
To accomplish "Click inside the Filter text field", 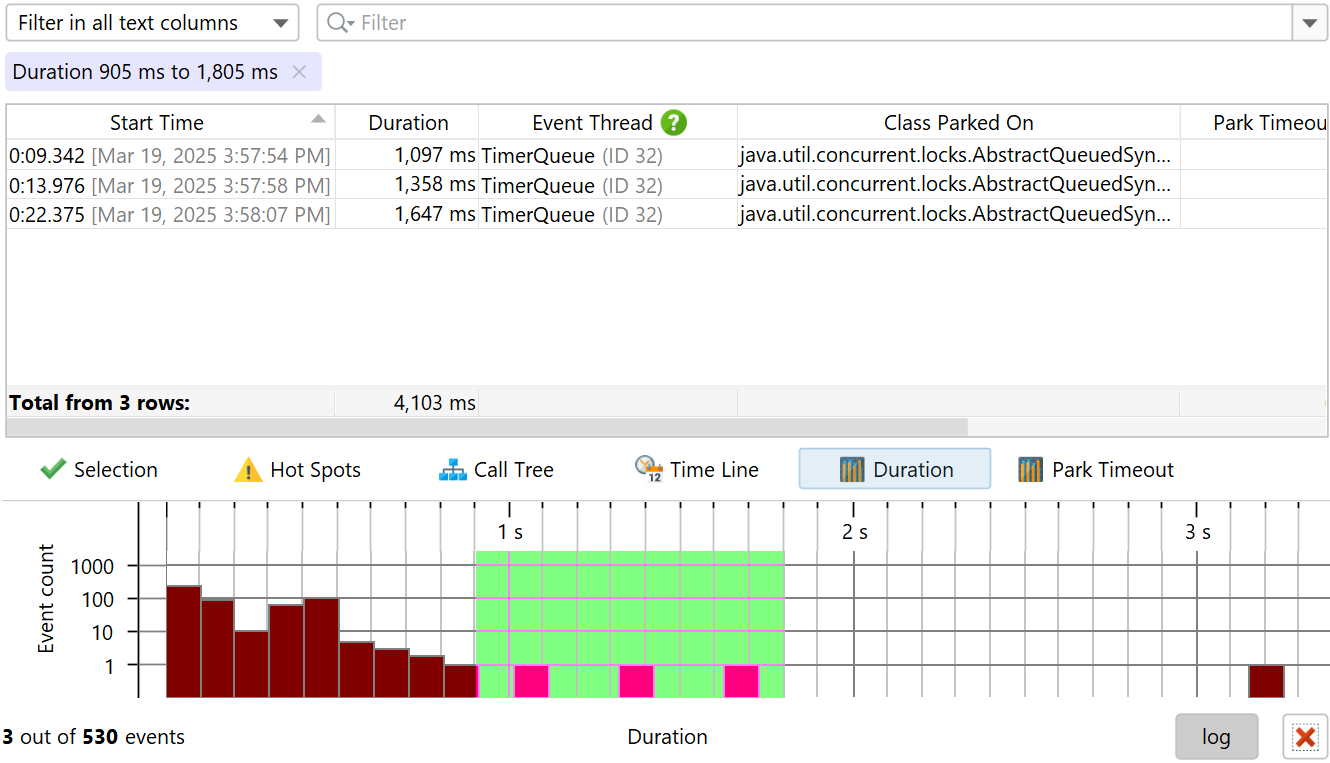I will [800, 23].
